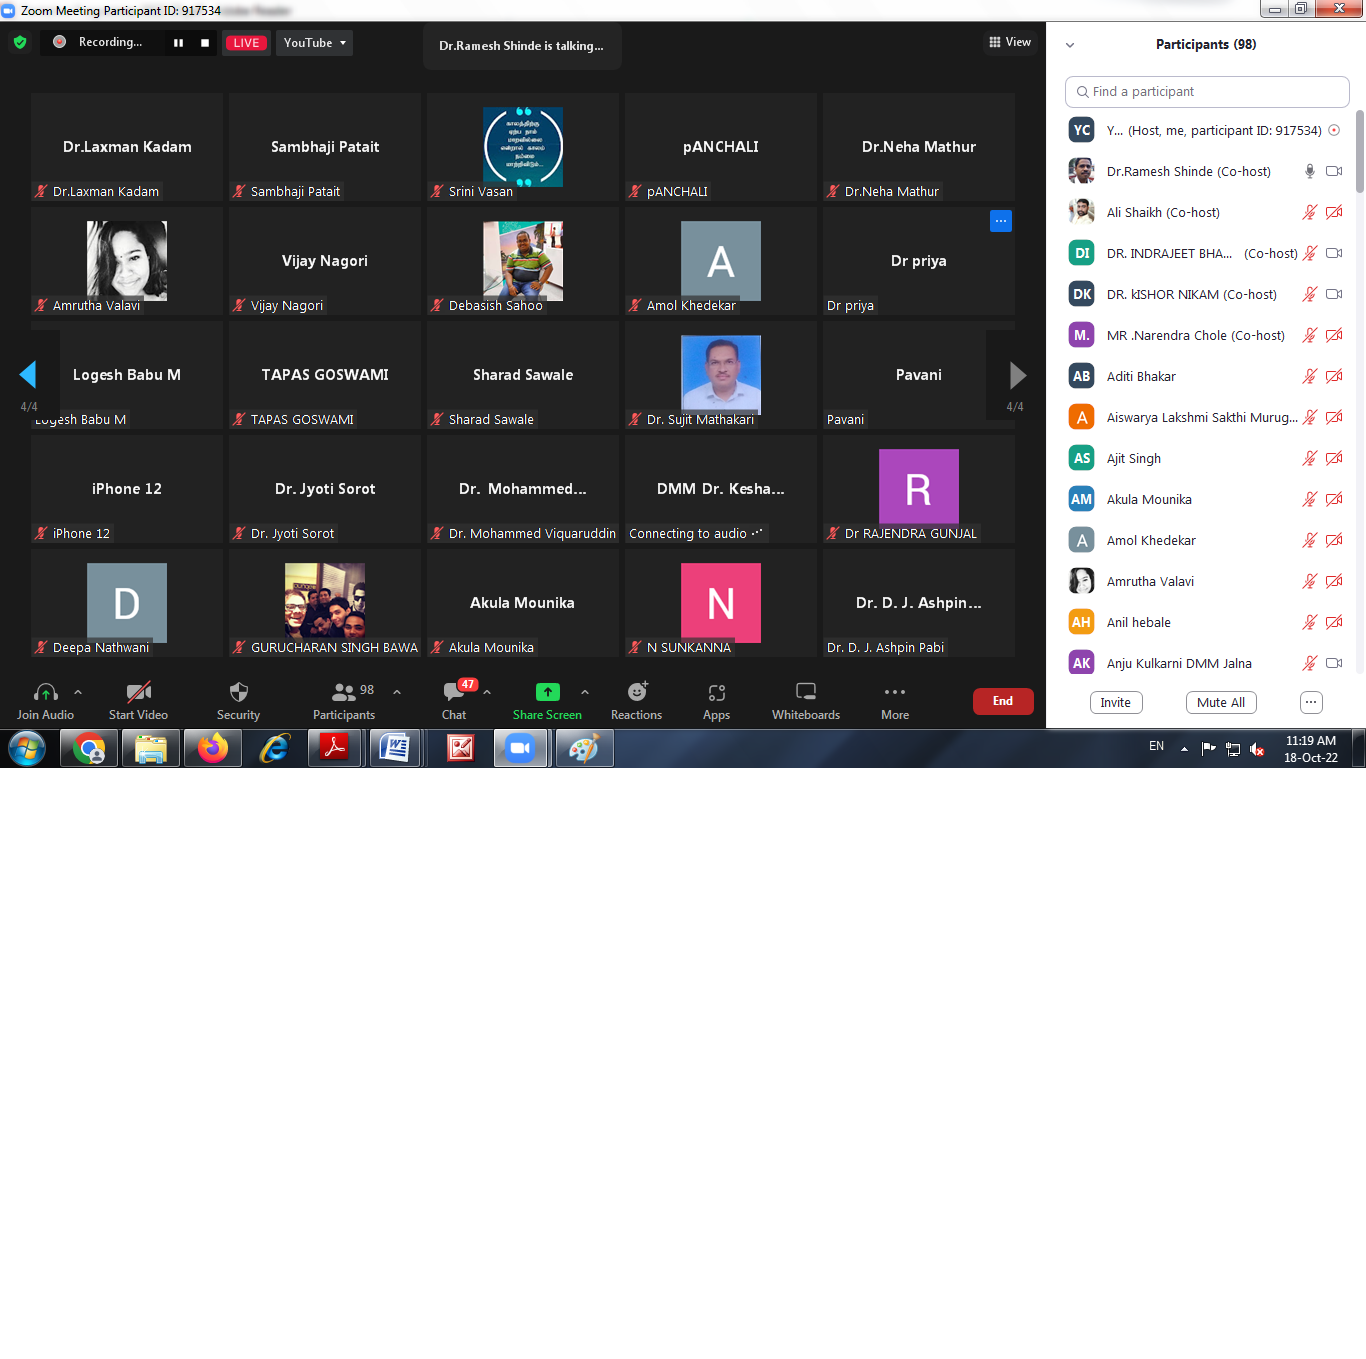Expand participants options arrow in toolbar
The width and height of the screenshot is (1366, 1359).
(397, 692)
